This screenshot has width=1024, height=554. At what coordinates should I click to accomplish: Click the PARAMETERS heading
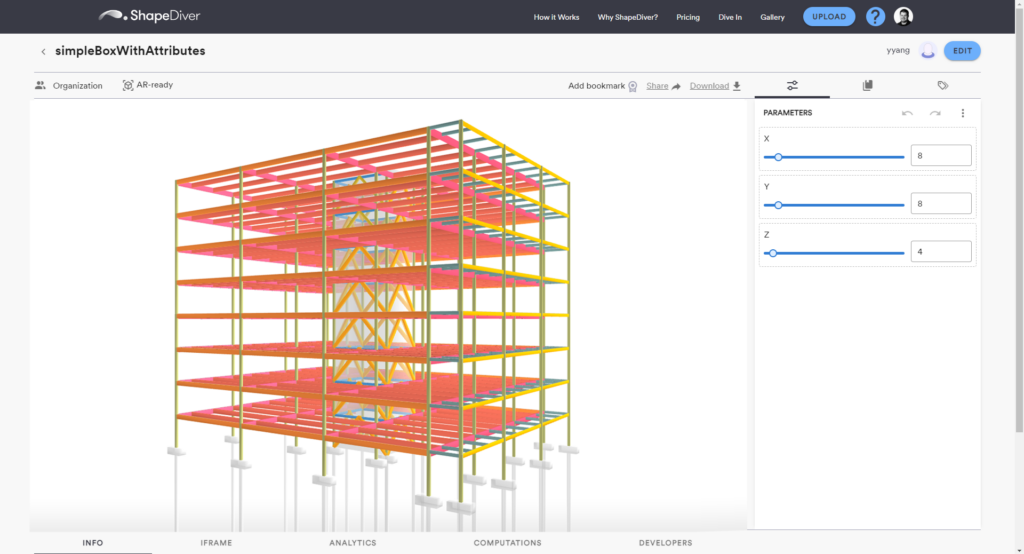[788, 113]
